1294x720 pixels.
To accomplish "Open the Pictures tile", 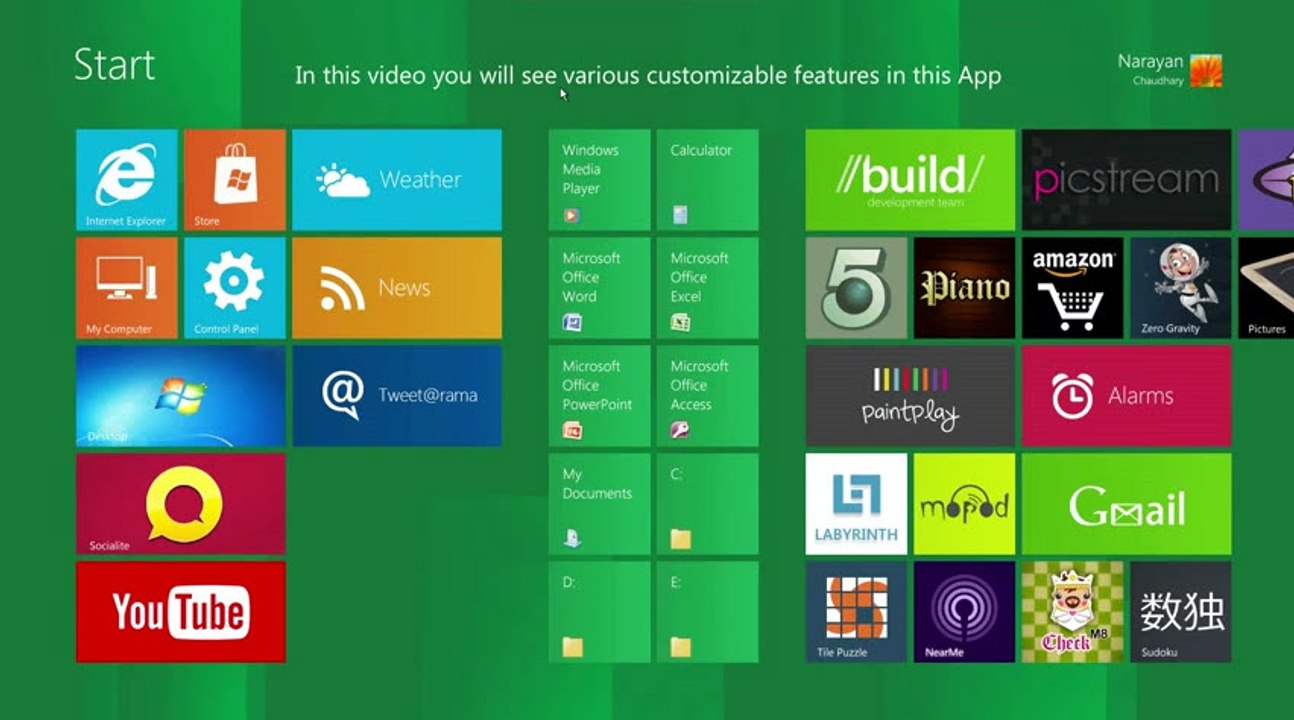I will click(1266, 288).
